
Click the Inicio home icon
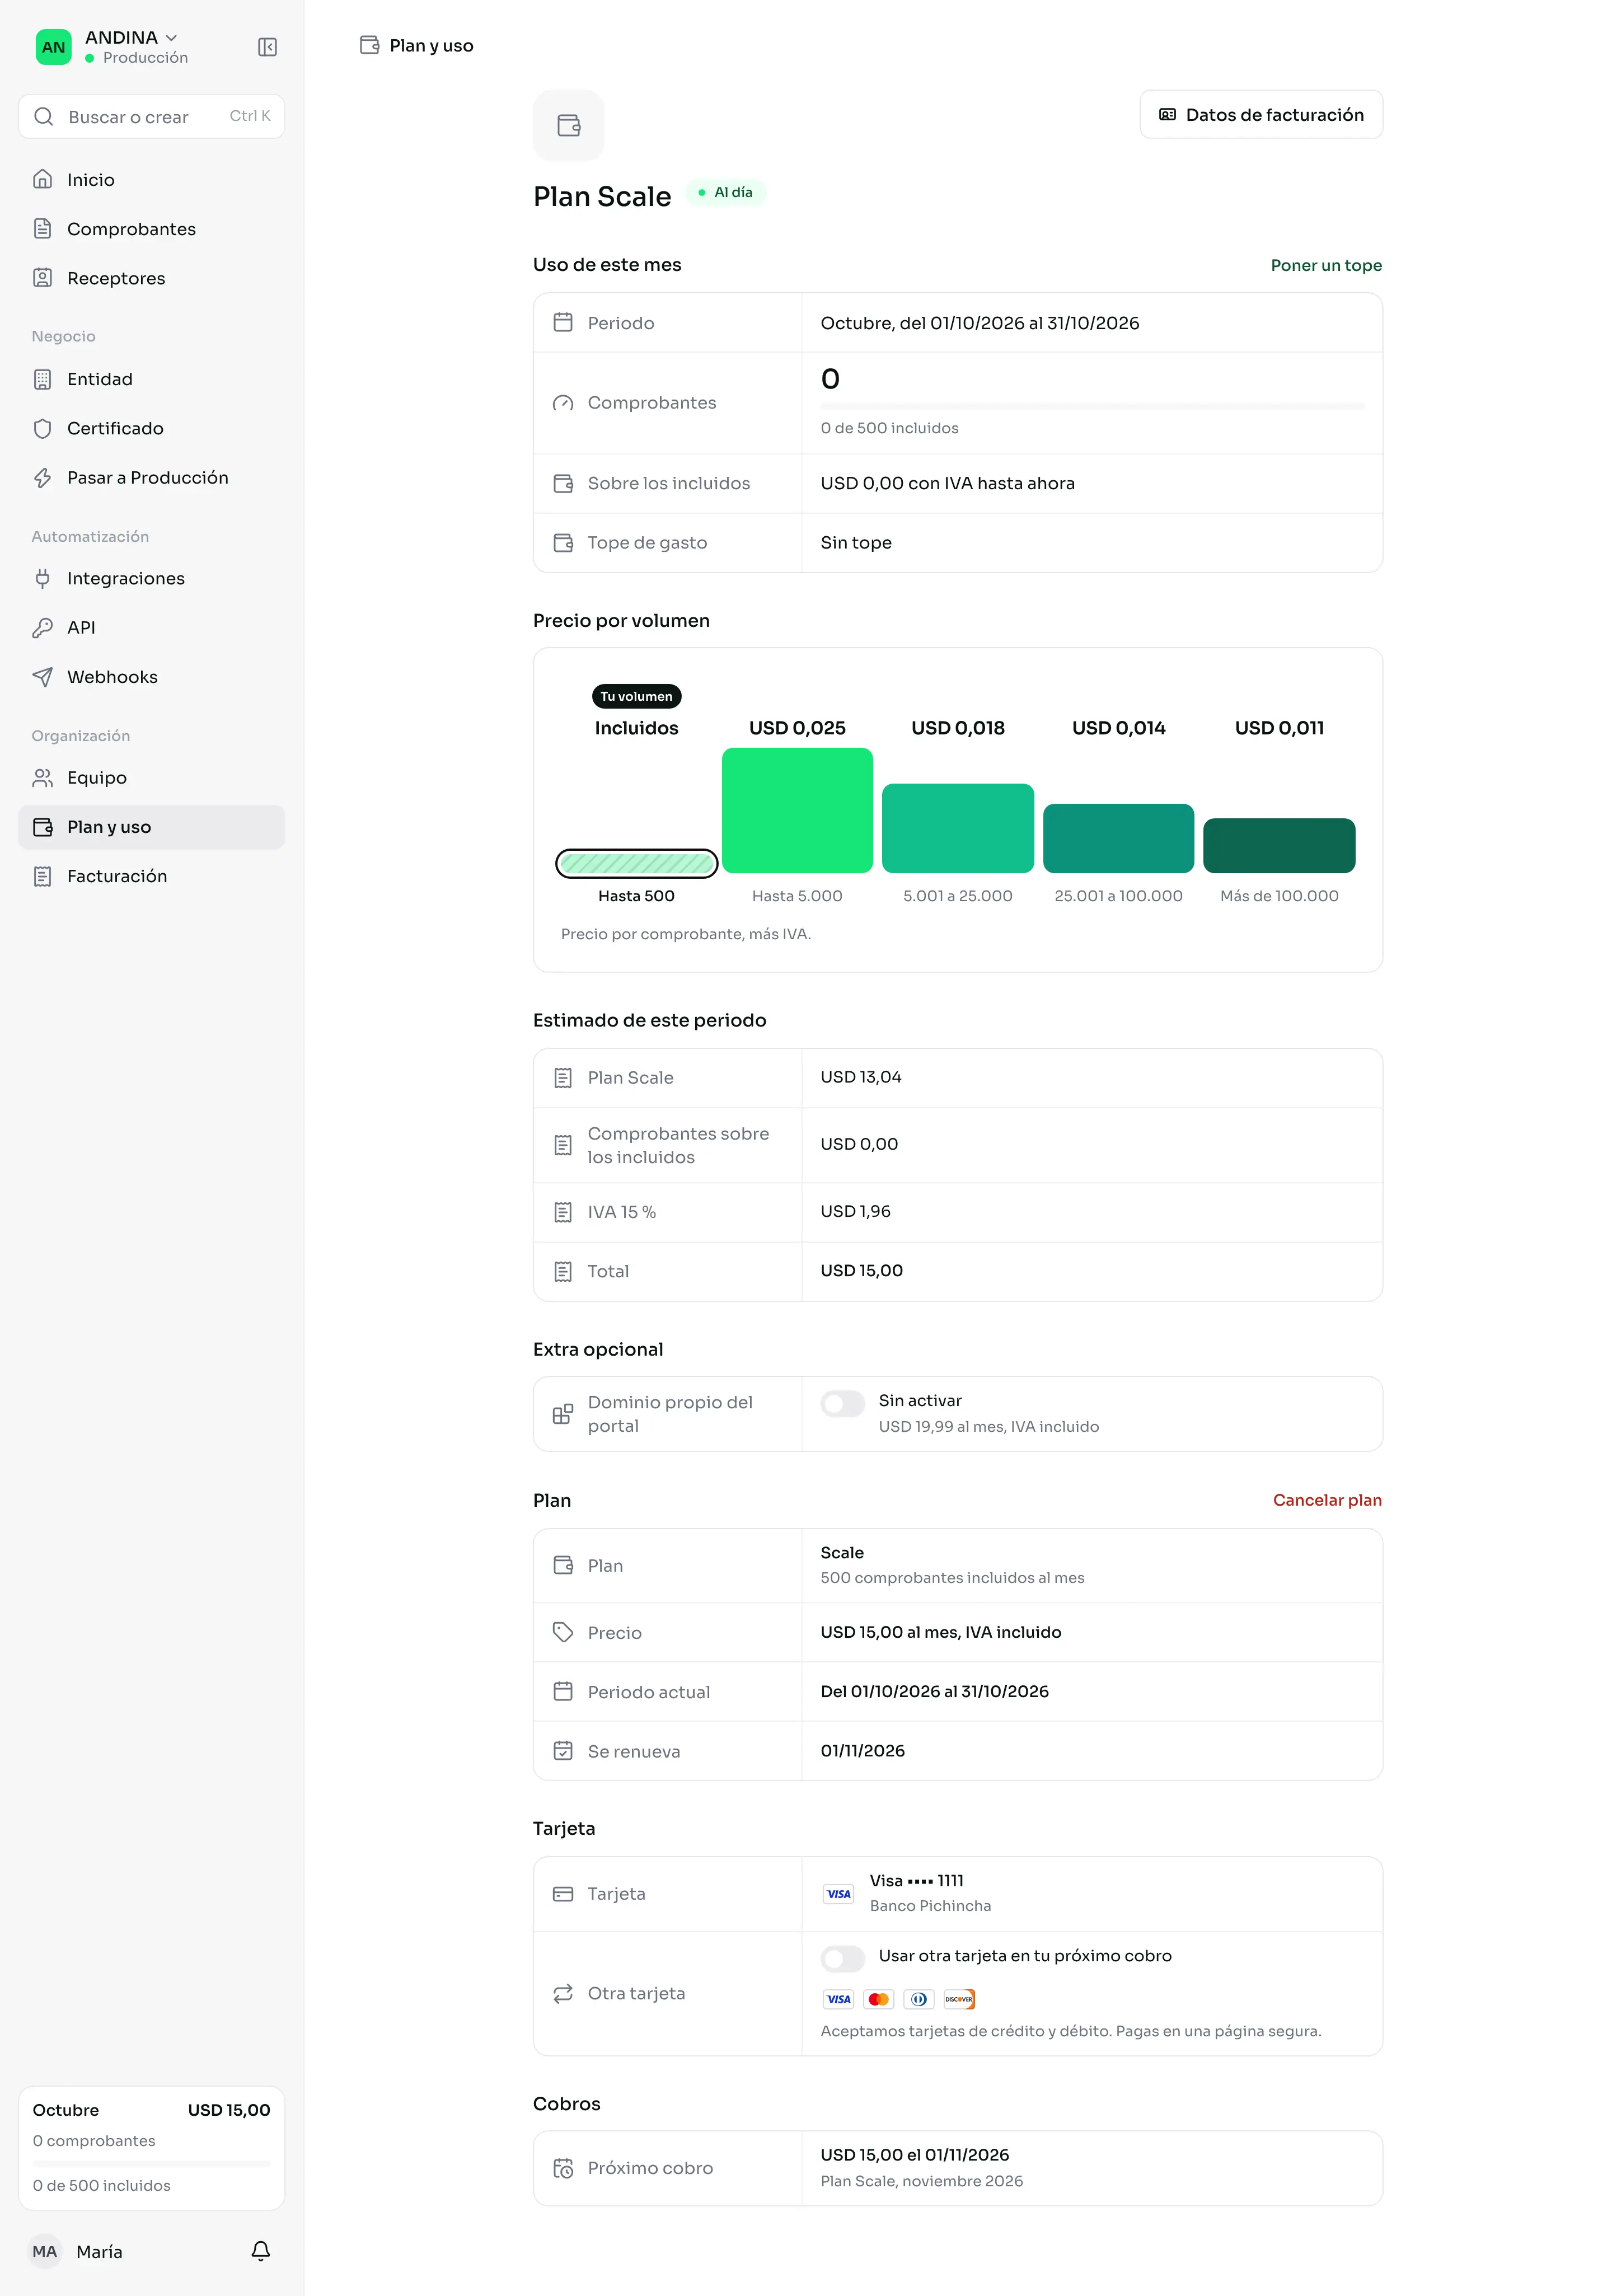coord(42,180)
